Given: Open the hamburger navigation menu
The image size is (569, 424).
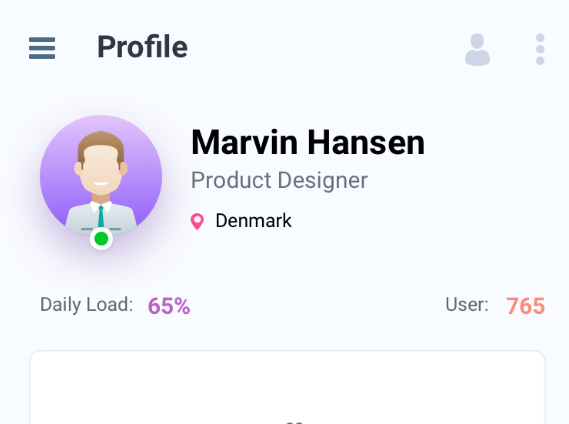Looking at the screenshot, I should [x=42, y=48].
